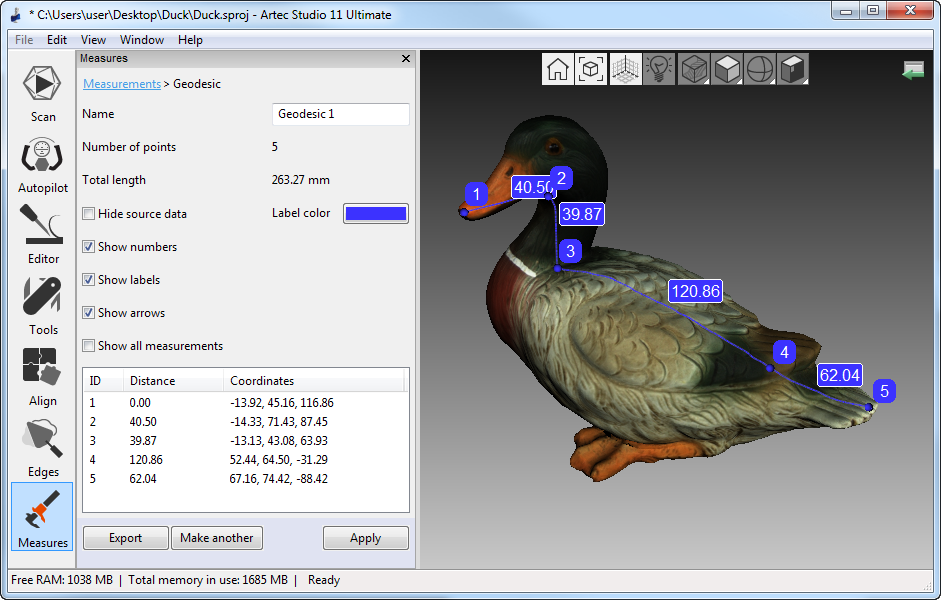Open the View menu

pyautogui.click(x=93, y=40)
